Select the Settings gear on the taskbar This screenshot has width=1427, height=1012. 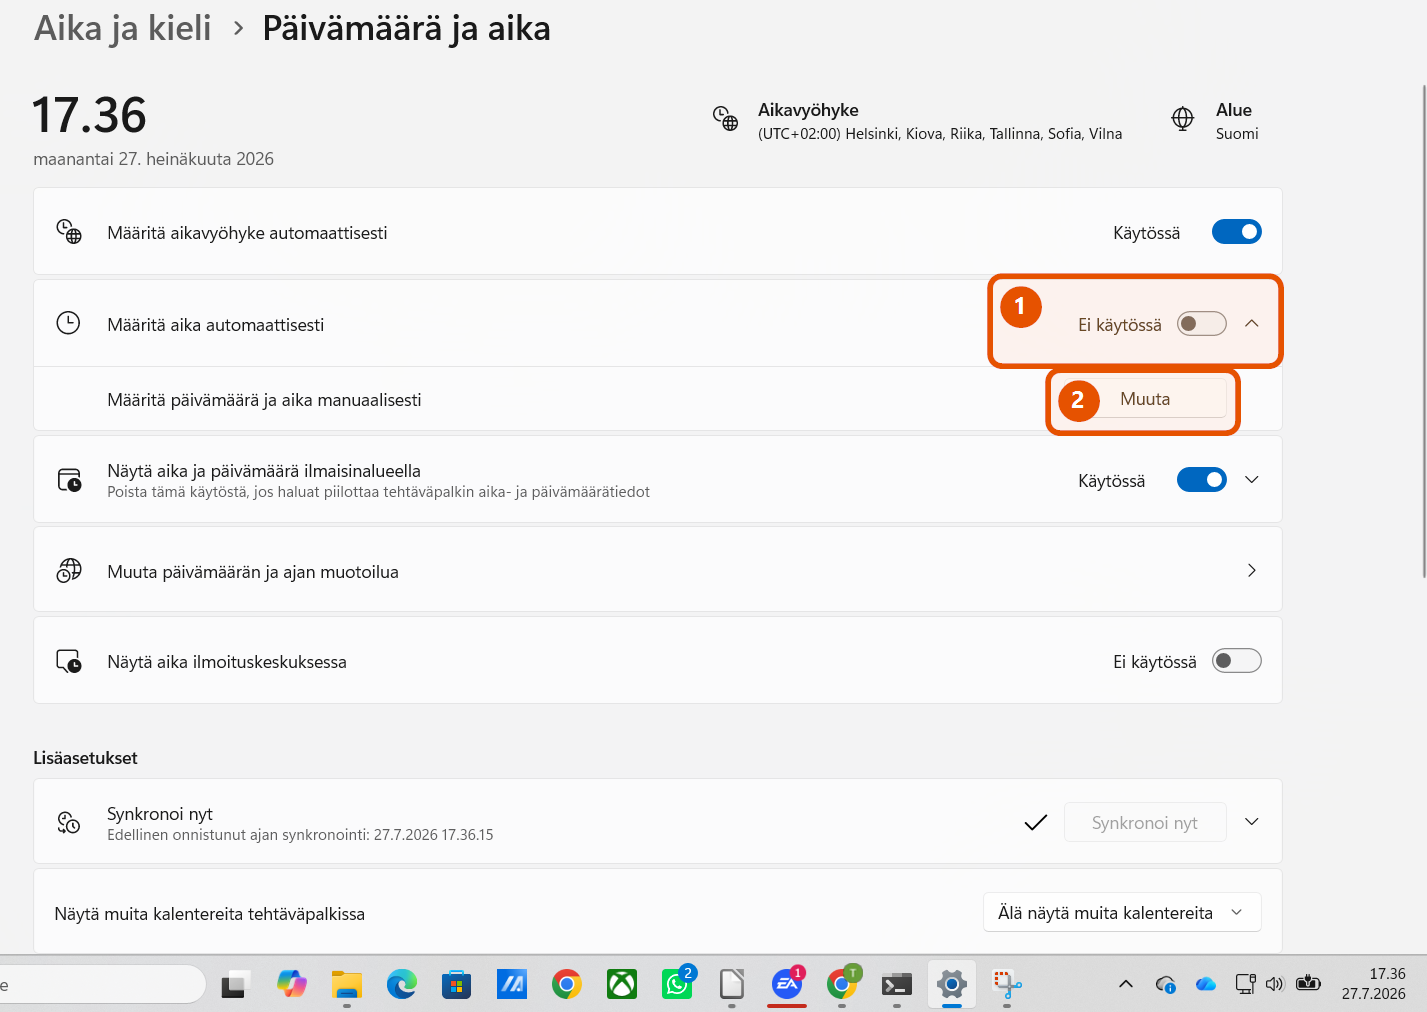[952, 985]
